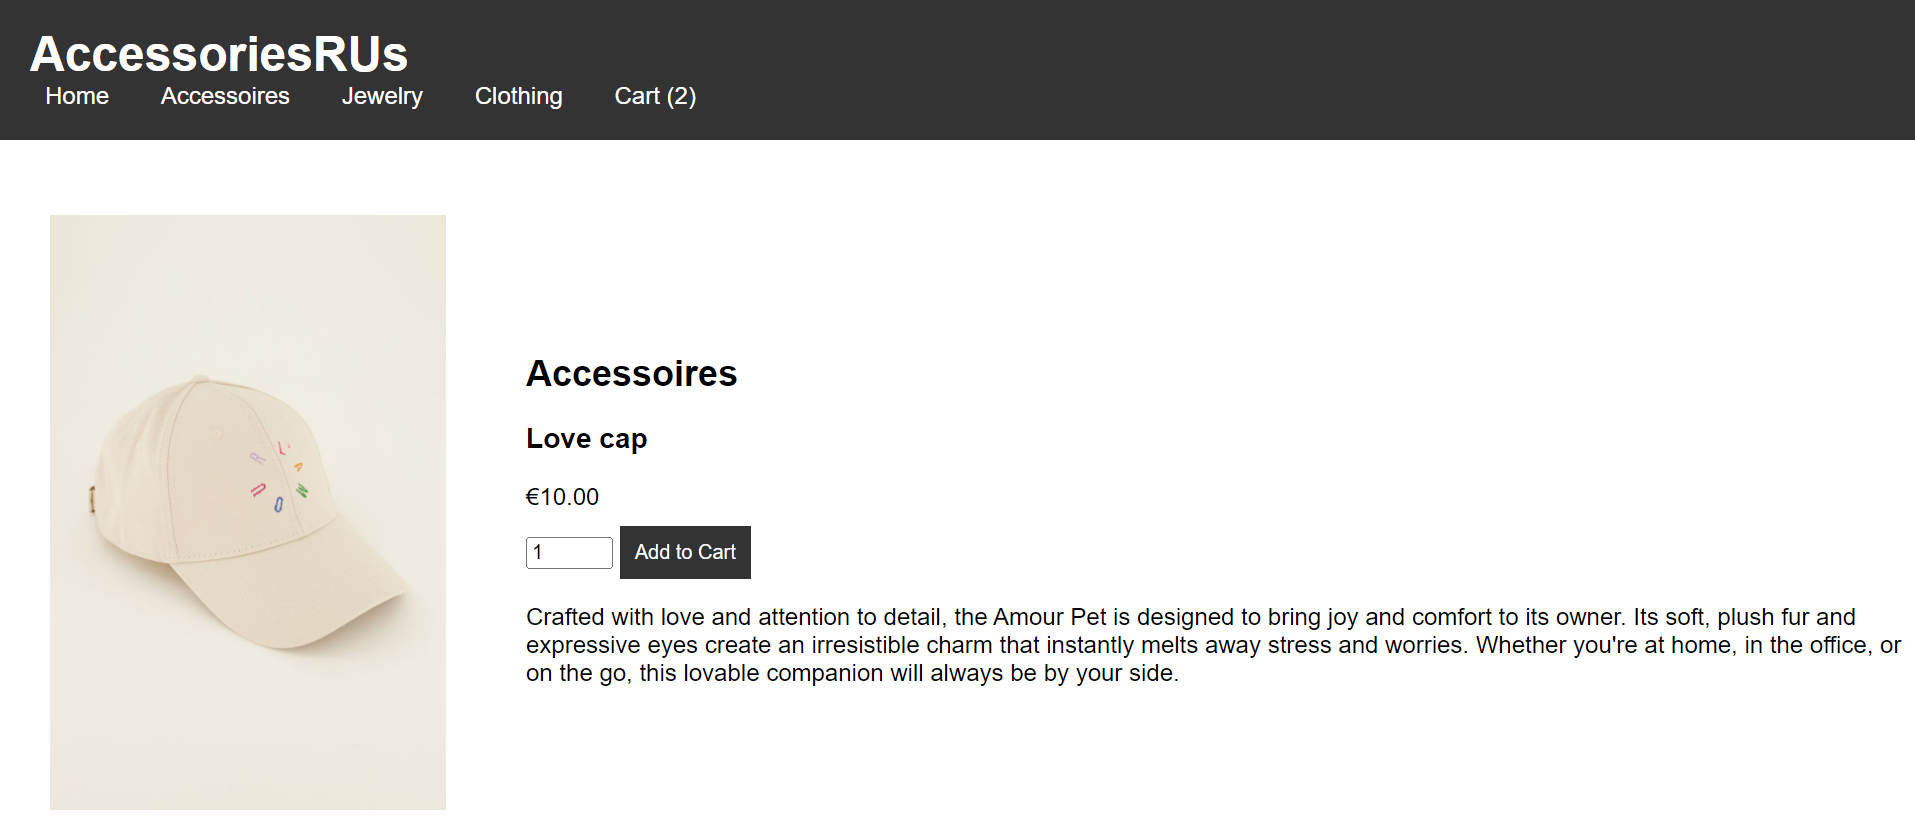
Task: Click Home in the dark navigation bar
Action: (x=76, y=96)
